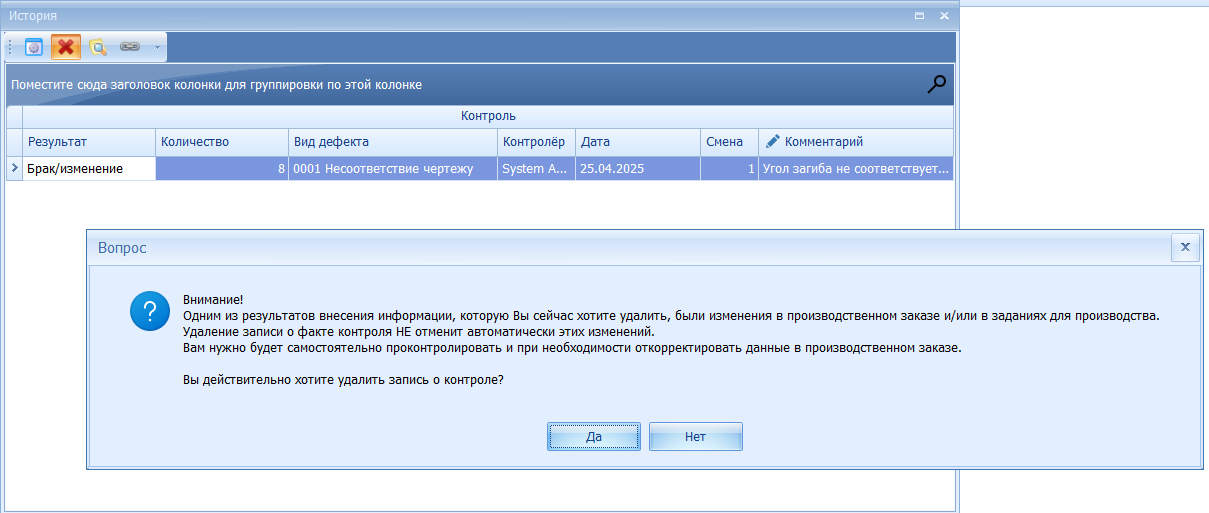Image resolution: width=1209 pixels, height=513 pixels.
Task: Click the group-by column drop area text
Action: tap(216, 85)
